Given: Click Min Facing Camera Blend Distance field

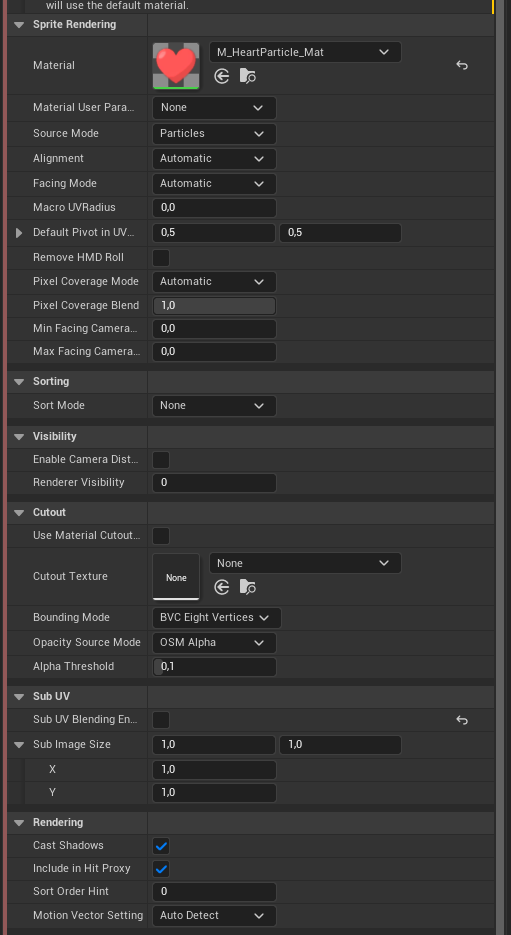Looking at the screenshot, I should point(214,329).
